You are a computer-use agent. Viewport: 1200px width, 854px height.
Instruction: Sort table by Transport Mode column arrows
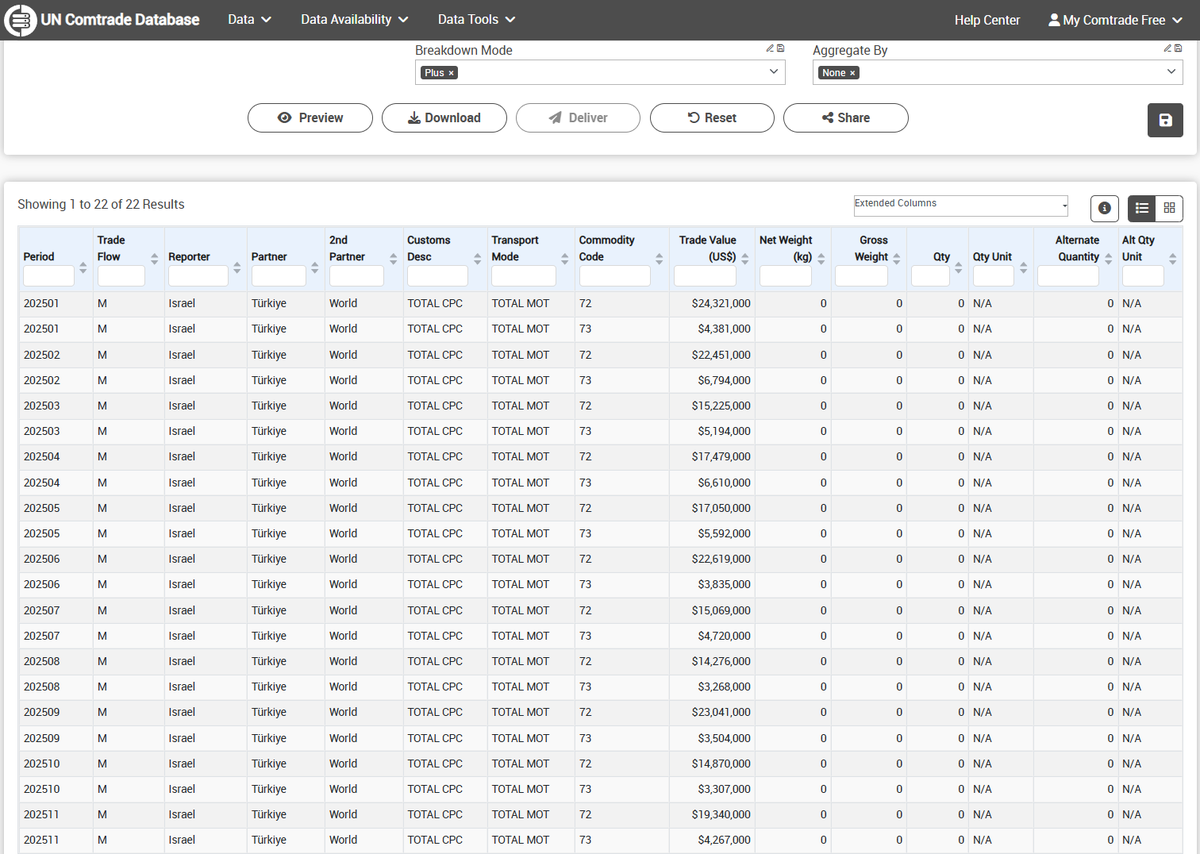[565, 258]
